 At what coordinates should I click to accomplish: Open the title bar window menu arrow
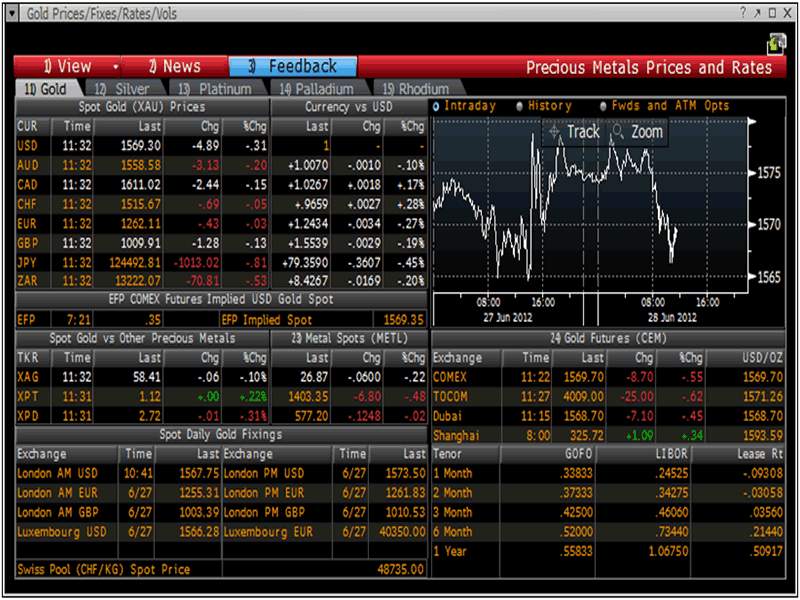[14, 12]
